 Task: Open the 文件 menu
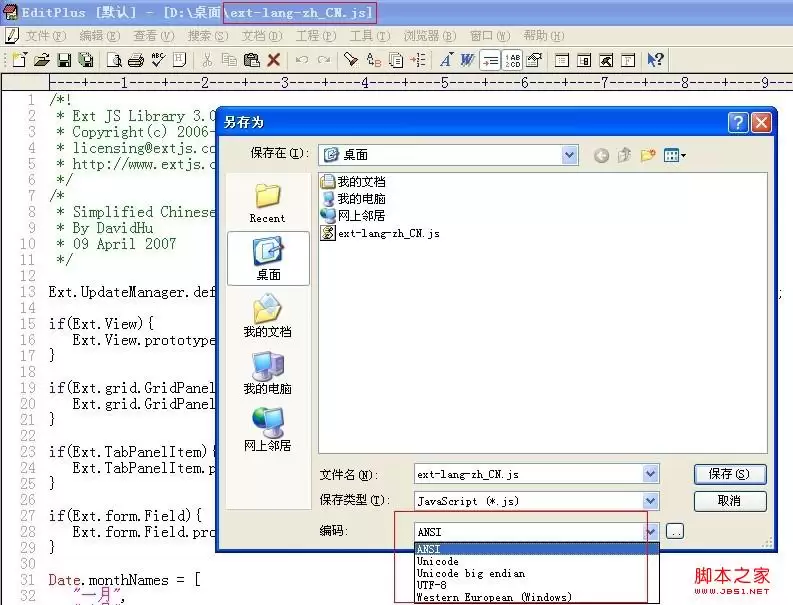pos(46,36)
